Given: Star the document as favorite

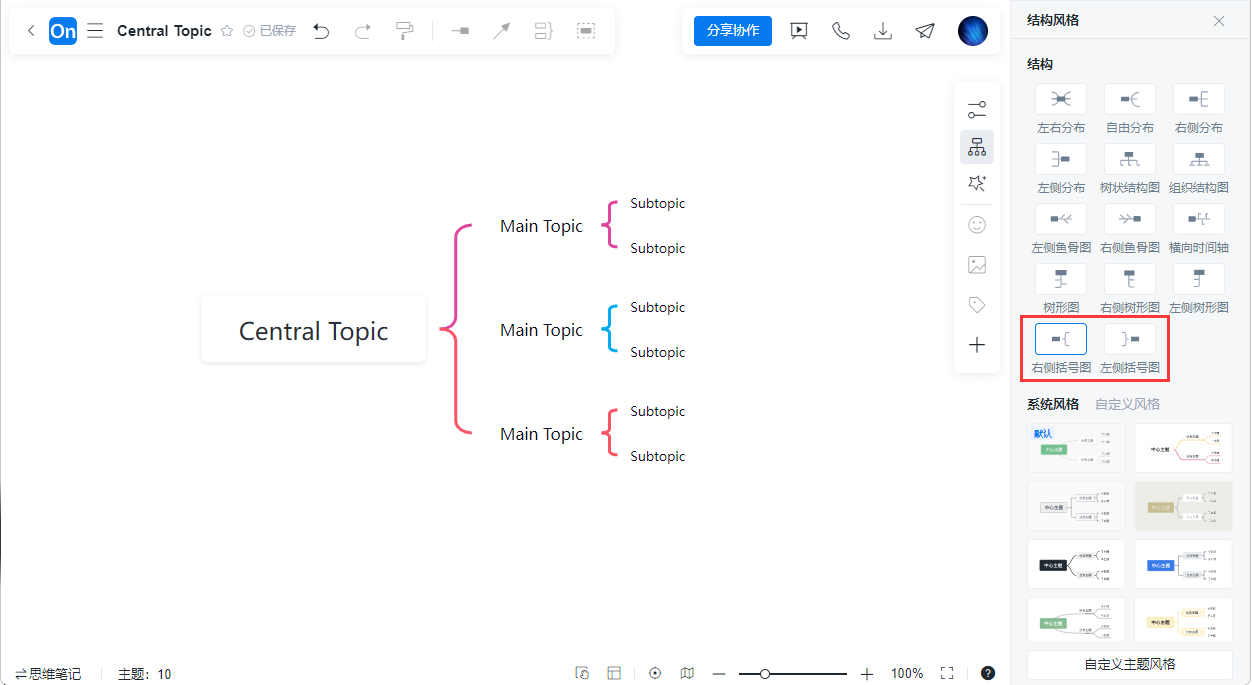Looking at the screenshot, I should pyautogui.click(x=227, y=31).
